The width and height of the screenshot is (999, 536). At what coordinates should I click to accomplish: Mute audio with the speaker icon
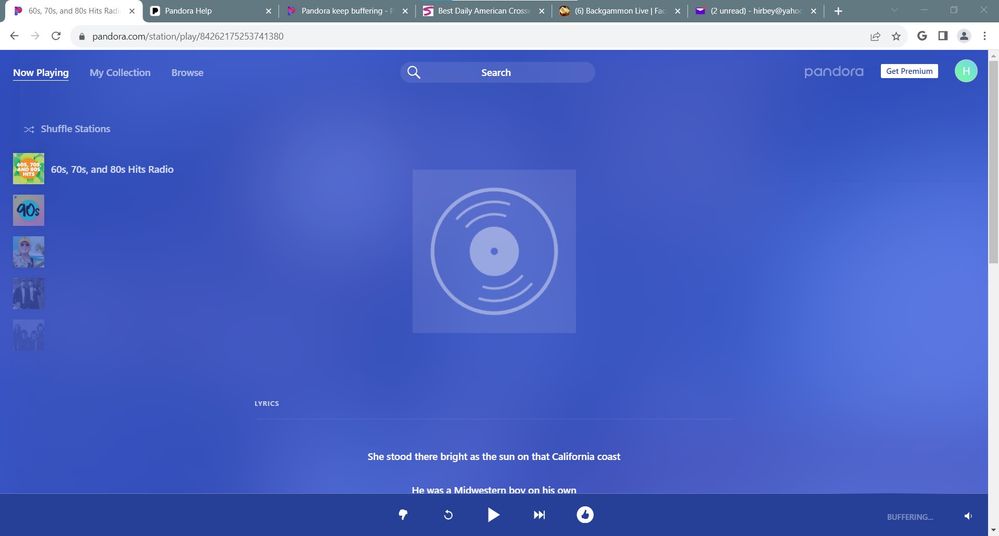pyautogui.click(x=968, y=516)
